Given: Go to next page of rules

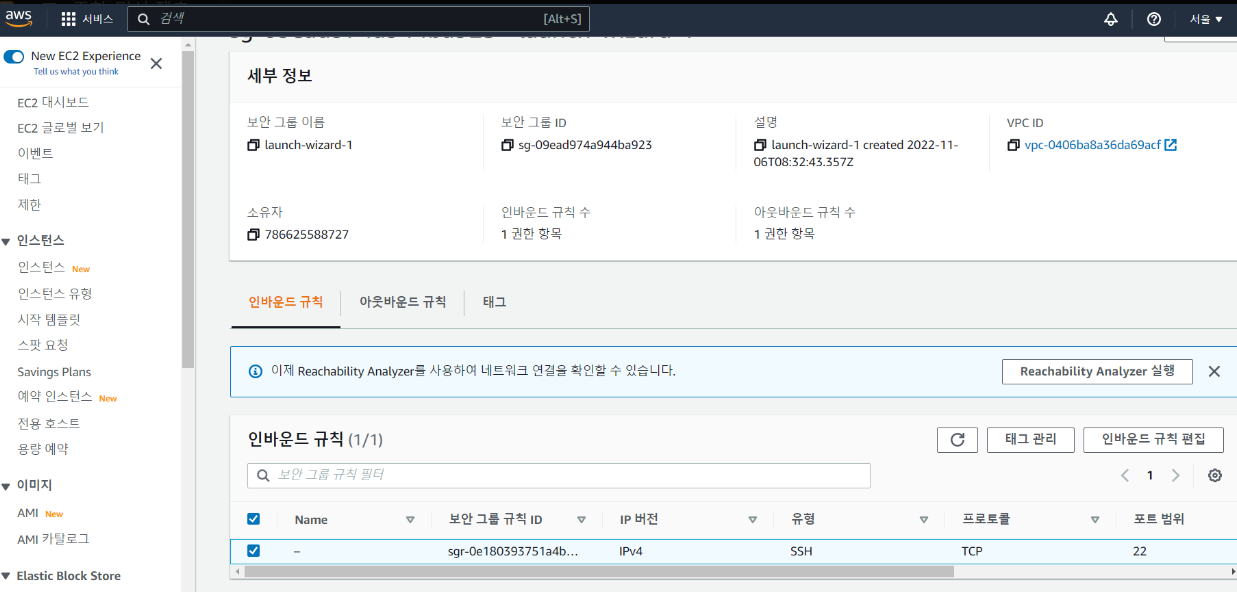Looking at the screenshot, I should tap(1175, 475).
